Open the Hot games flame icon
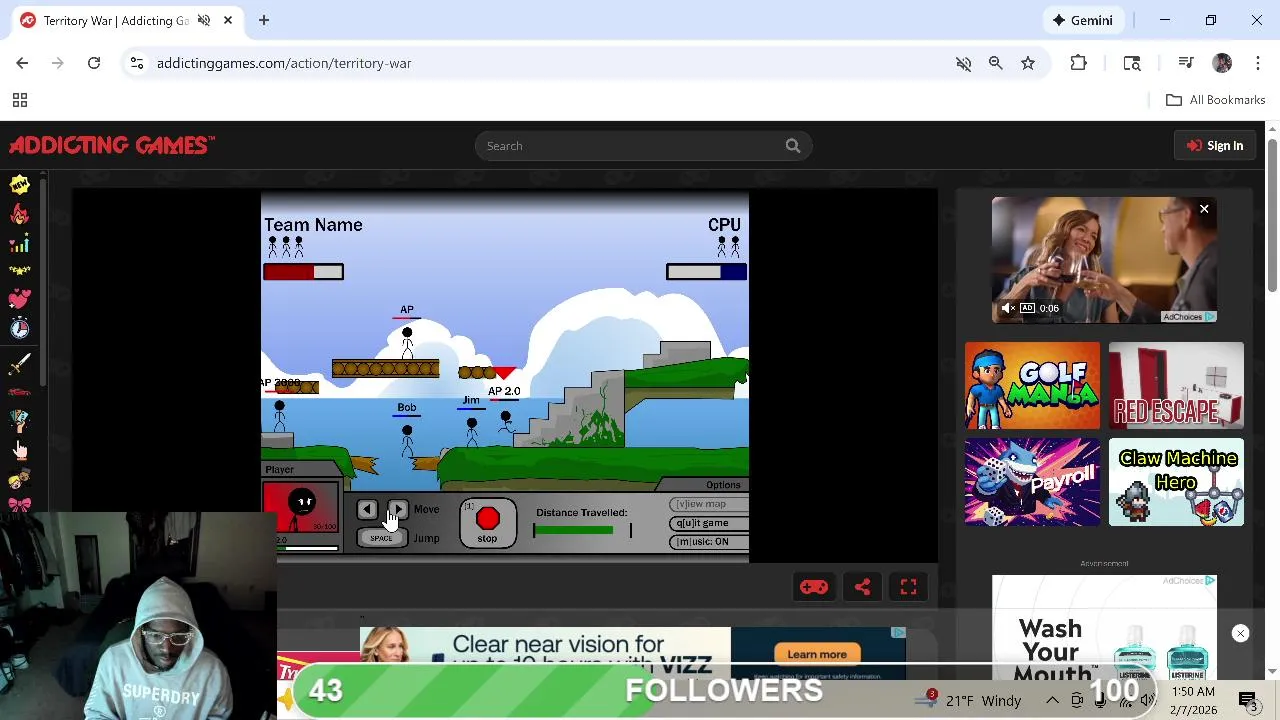The height and width of the screenshot is (720, 1280). click(19, 214)
